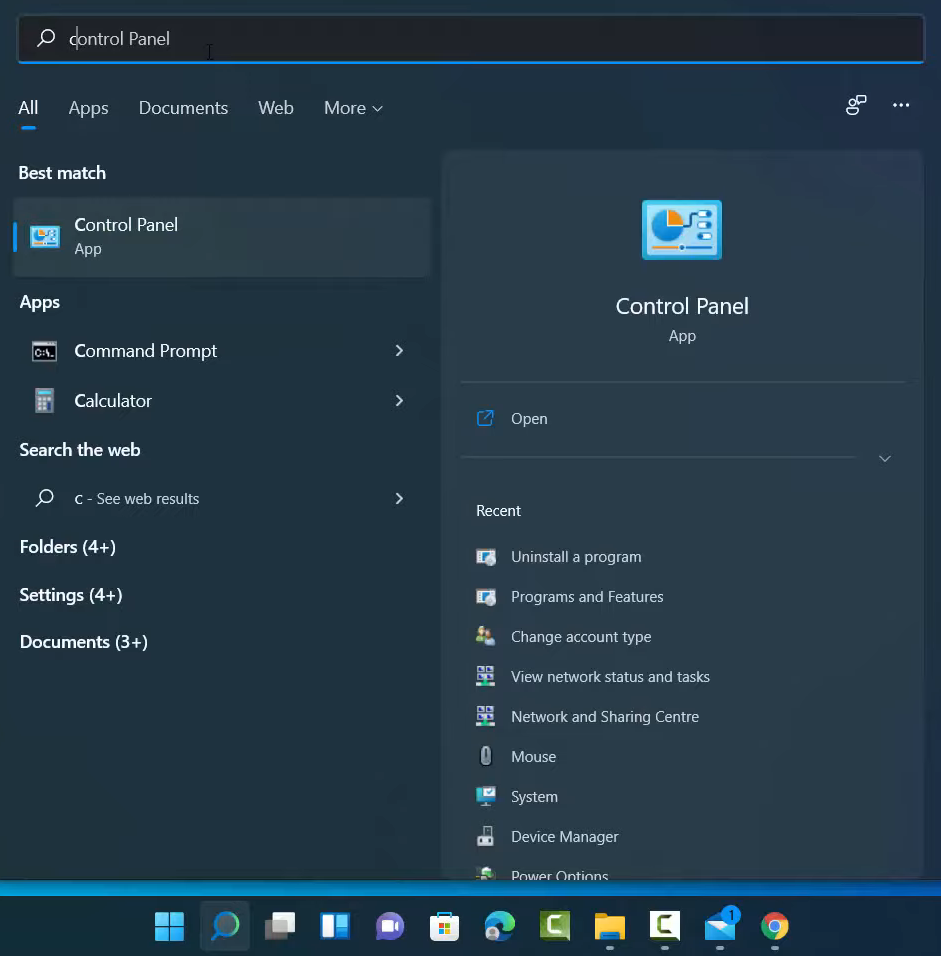Click the three-dots options icon
The width and height of the screenshot is (941, 956).
click(x=901, y=106)
